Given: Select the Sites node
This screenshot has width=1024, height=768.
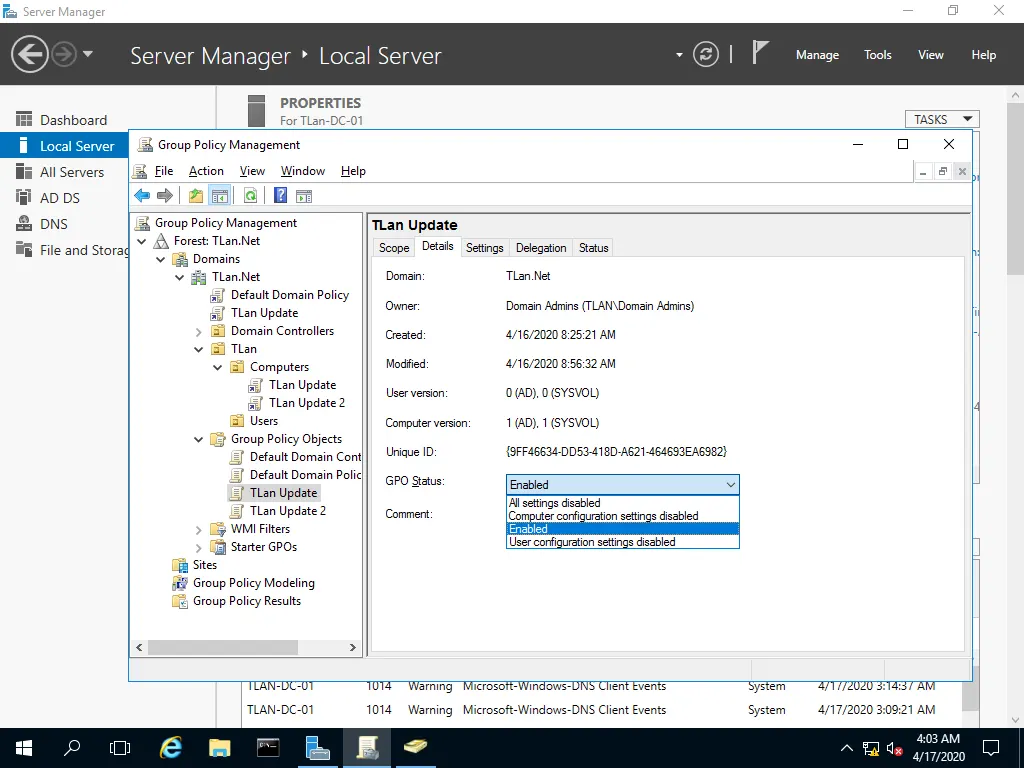Looking at the screenshot, I should [204, 566].
